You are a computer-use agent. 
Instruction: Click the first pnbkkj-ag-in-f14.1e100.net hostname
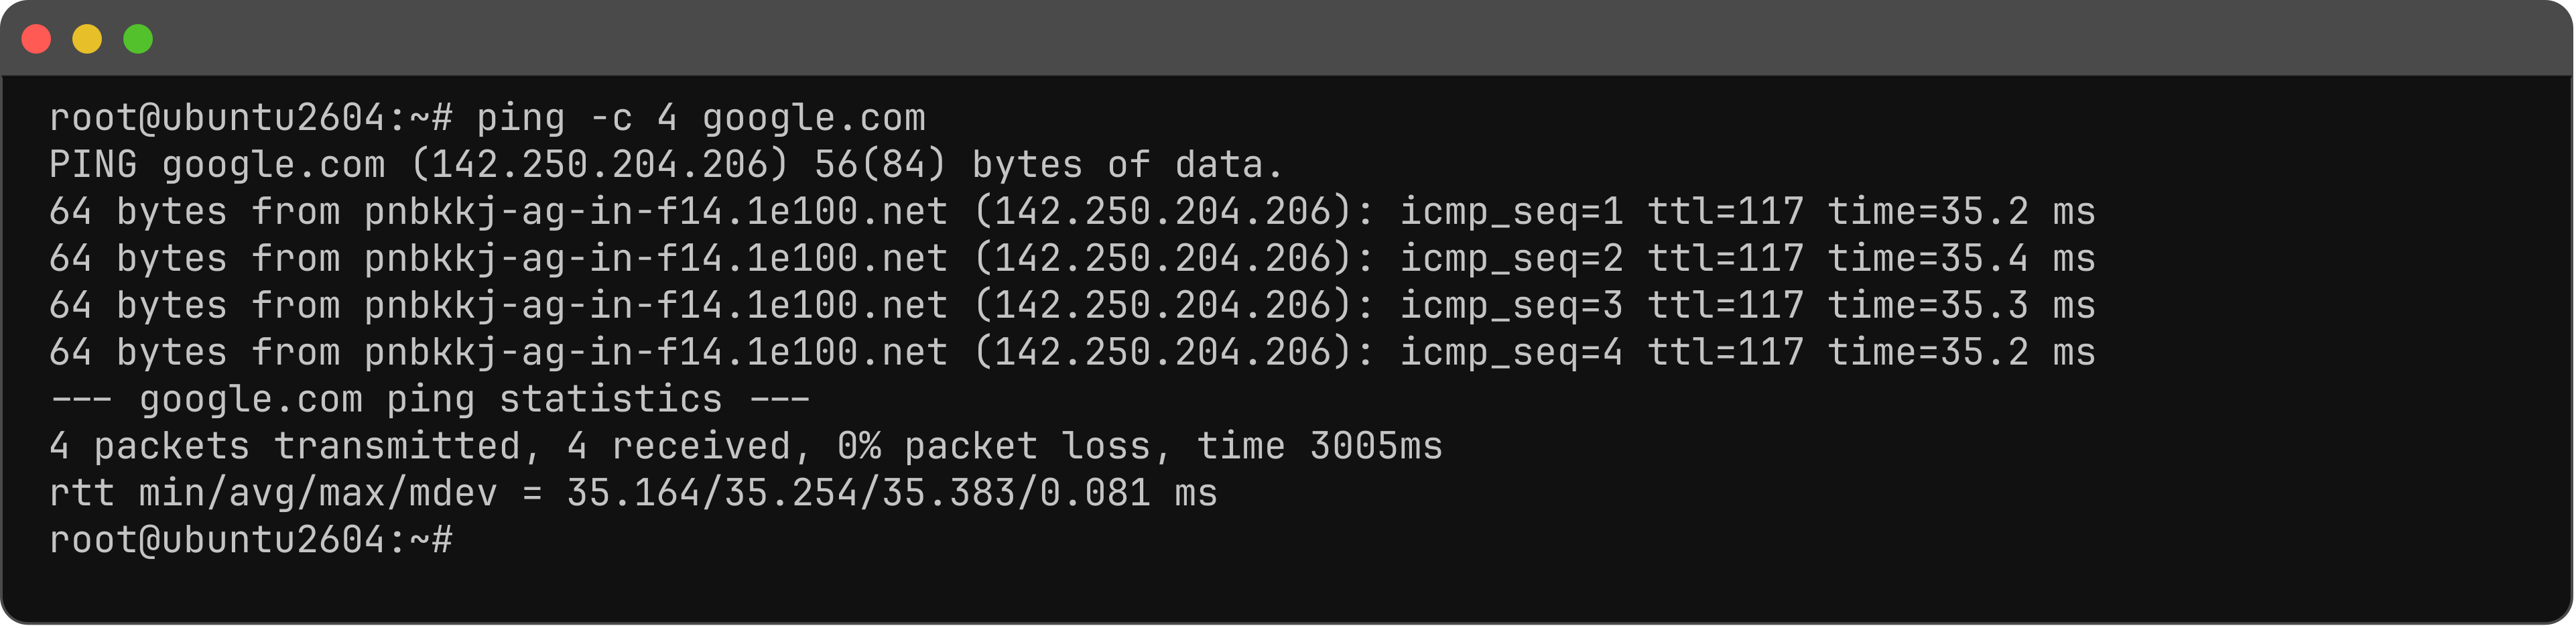(655, 212)
